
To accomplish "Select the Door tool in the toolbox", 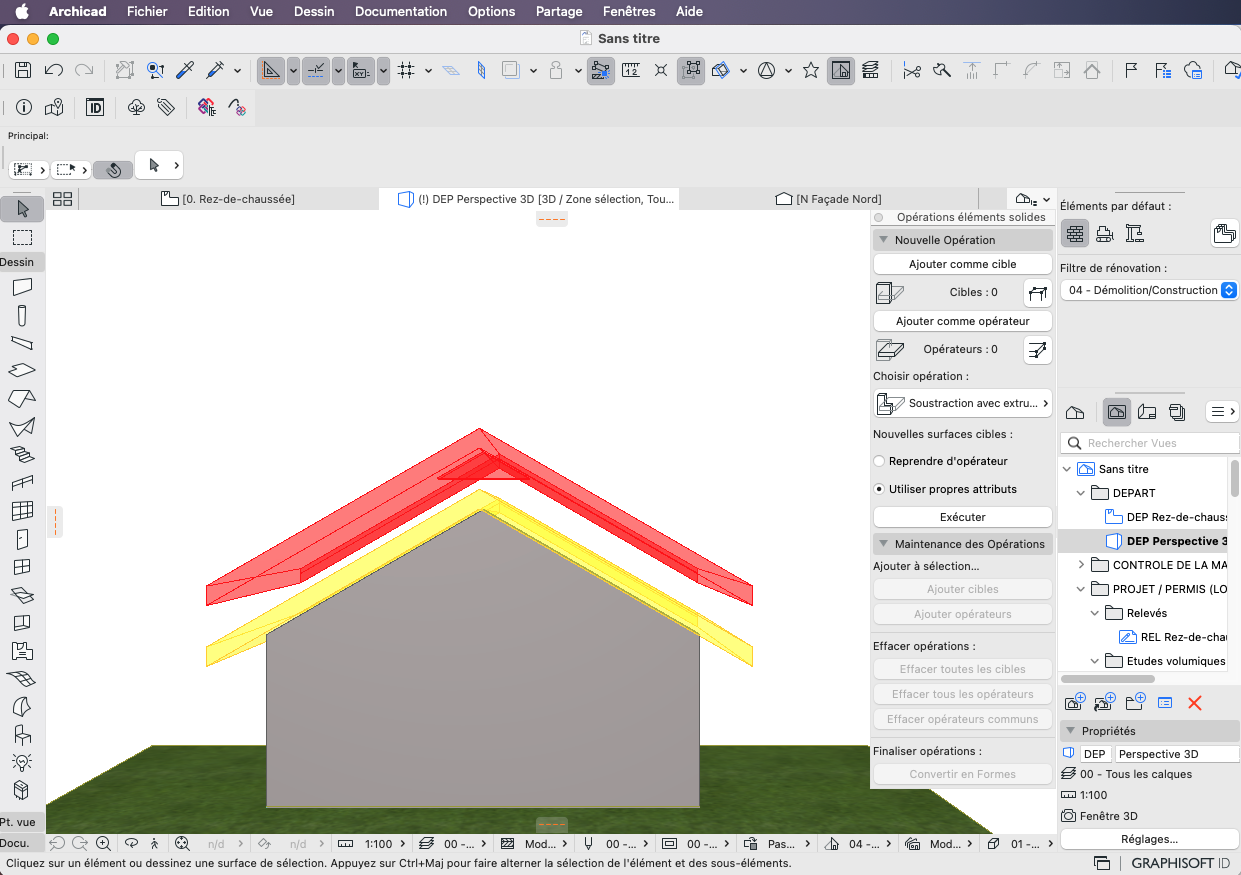I will pyautogui.click(x=22, y=539).
